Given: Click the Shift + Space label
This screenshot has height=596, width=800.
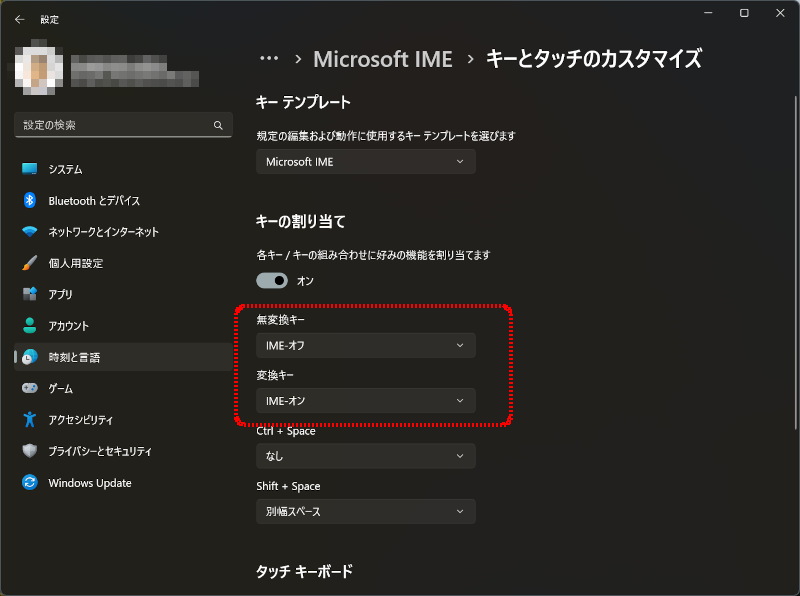Looking at the screenshot, I should pos(288,486).
